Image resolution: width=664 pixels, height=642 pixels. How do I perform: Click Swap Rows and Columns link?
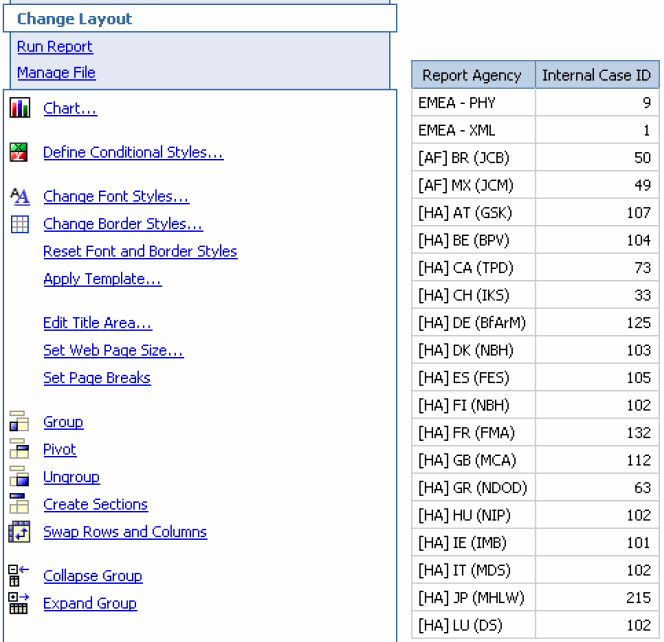(x=125, y=532)
